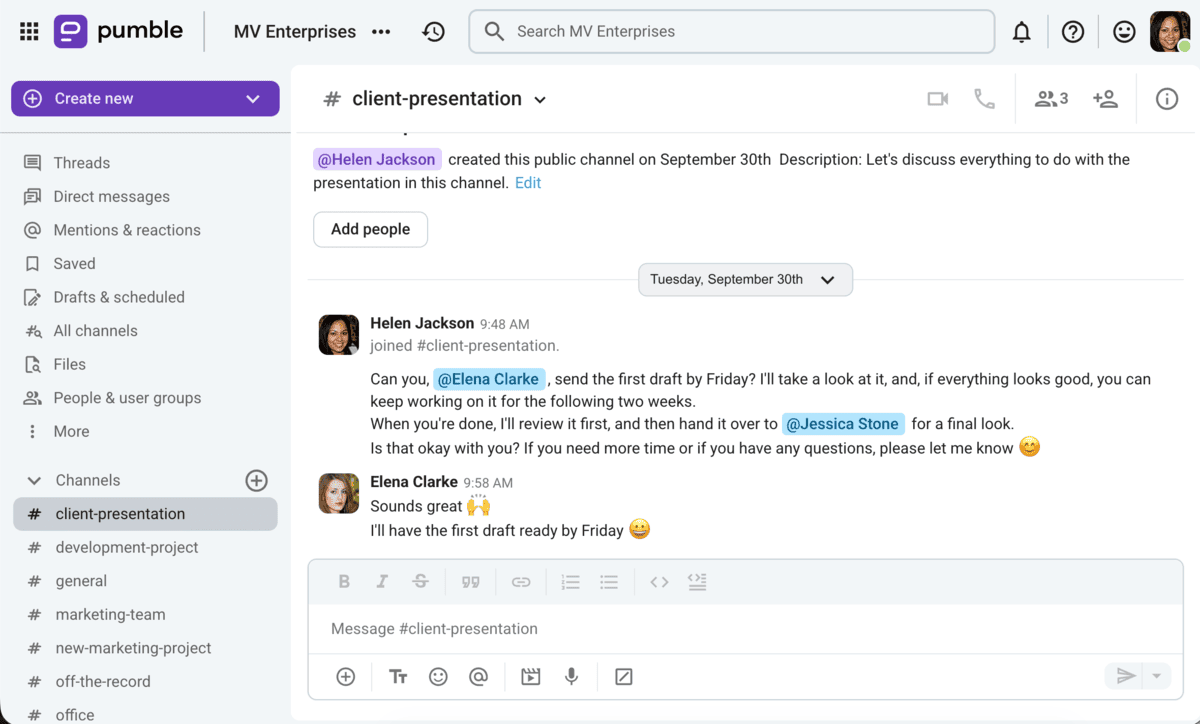Toggle bold text formatting

click(x=344, y=582)
